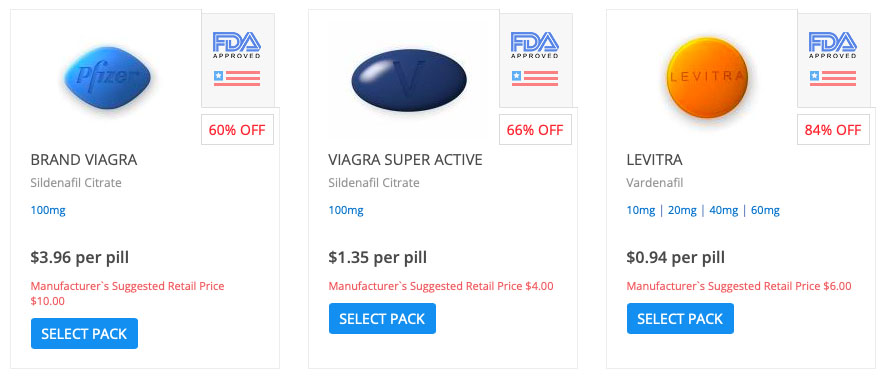The width and height of the screenshot is (888, 380).
Task: Open the BRAND VIAGRA product title
Action: [x=84, y=160]
